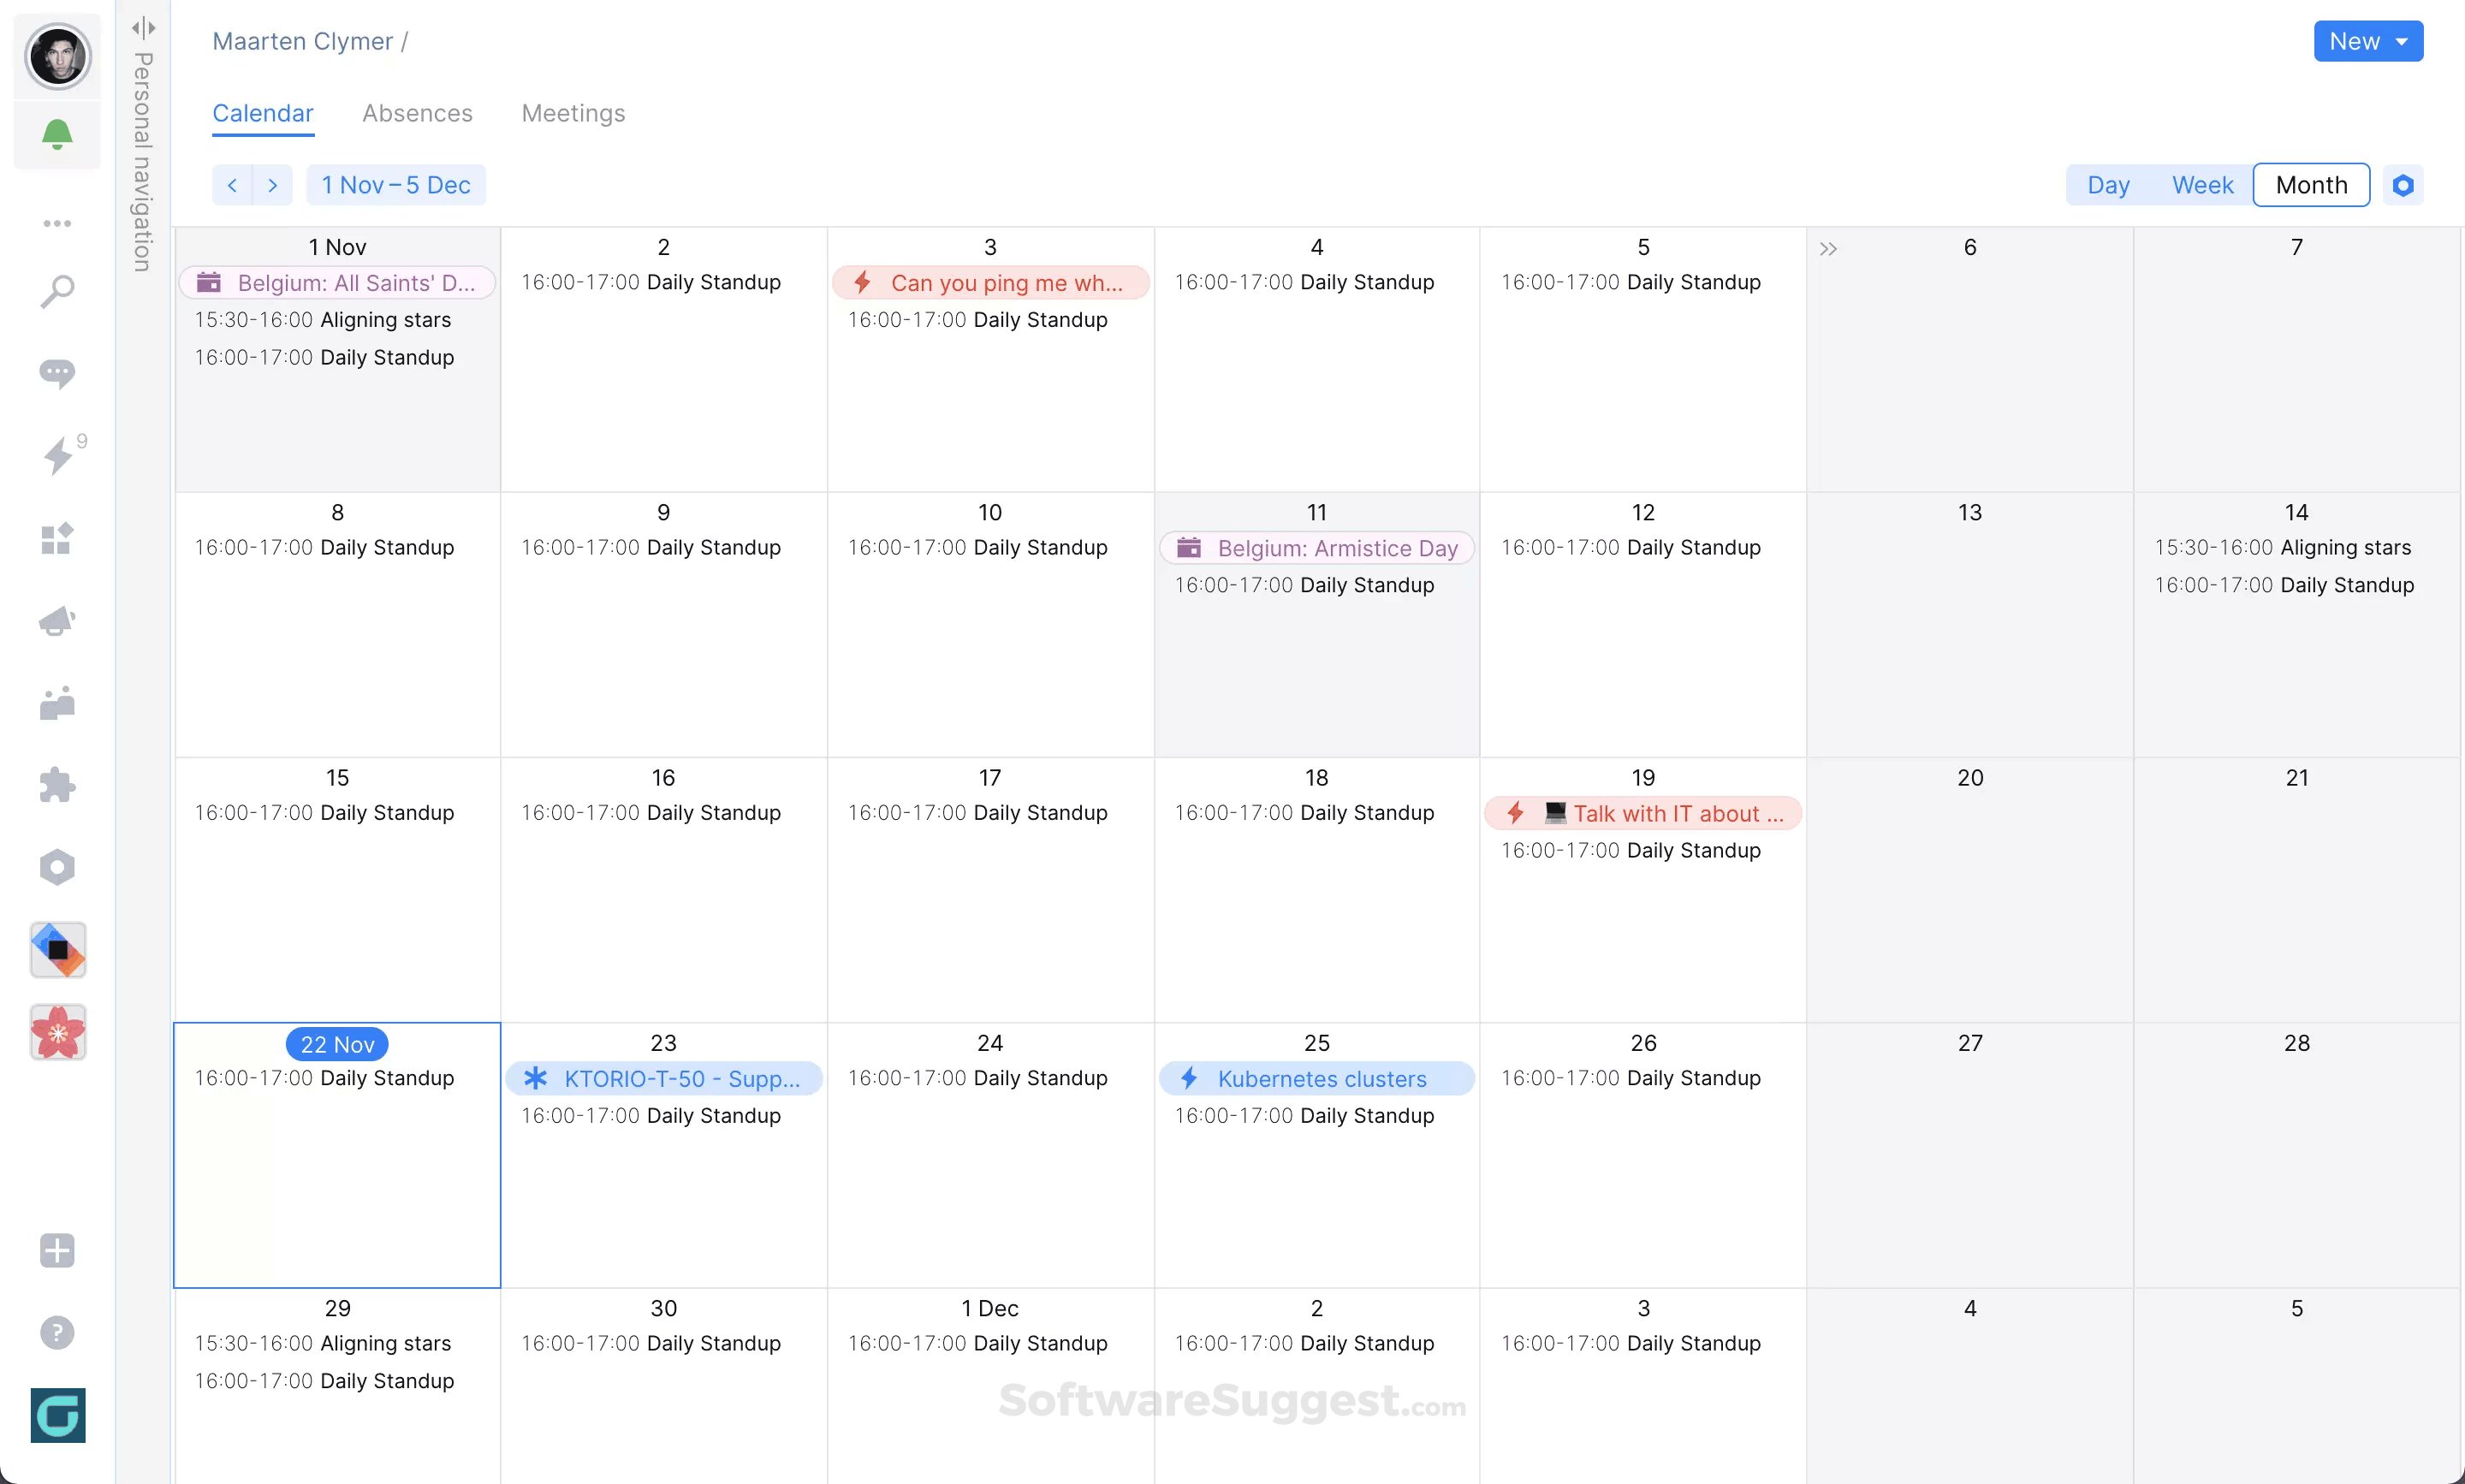Screen dimensions: 2465x1484
Task: Switch to the Meetings tab
Action: tap(573, 113)
